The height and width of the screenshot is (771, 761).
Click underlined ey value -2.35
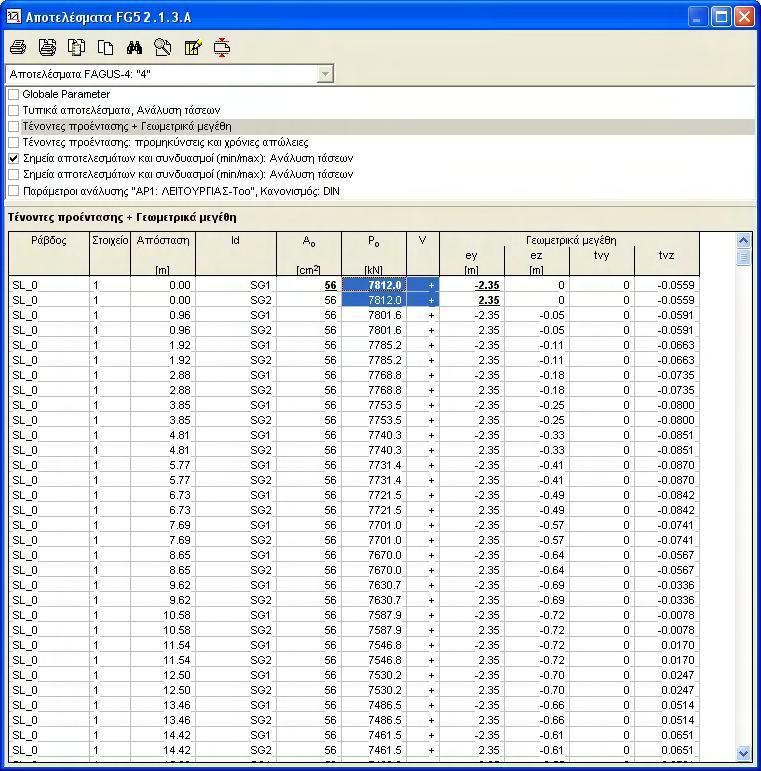(x=487, y=285)
